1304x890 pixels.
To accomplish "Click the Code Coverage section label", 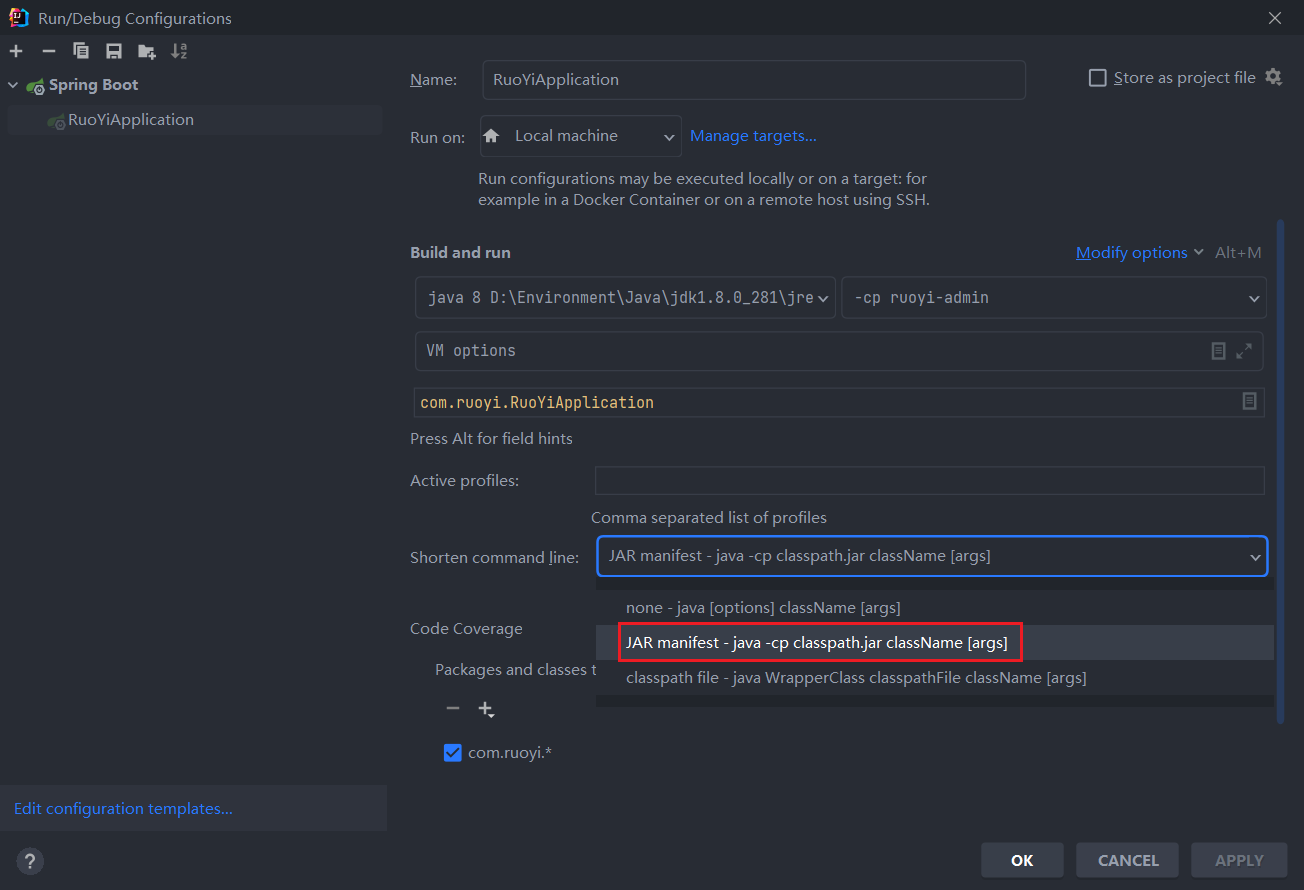I will coord(466,629).
